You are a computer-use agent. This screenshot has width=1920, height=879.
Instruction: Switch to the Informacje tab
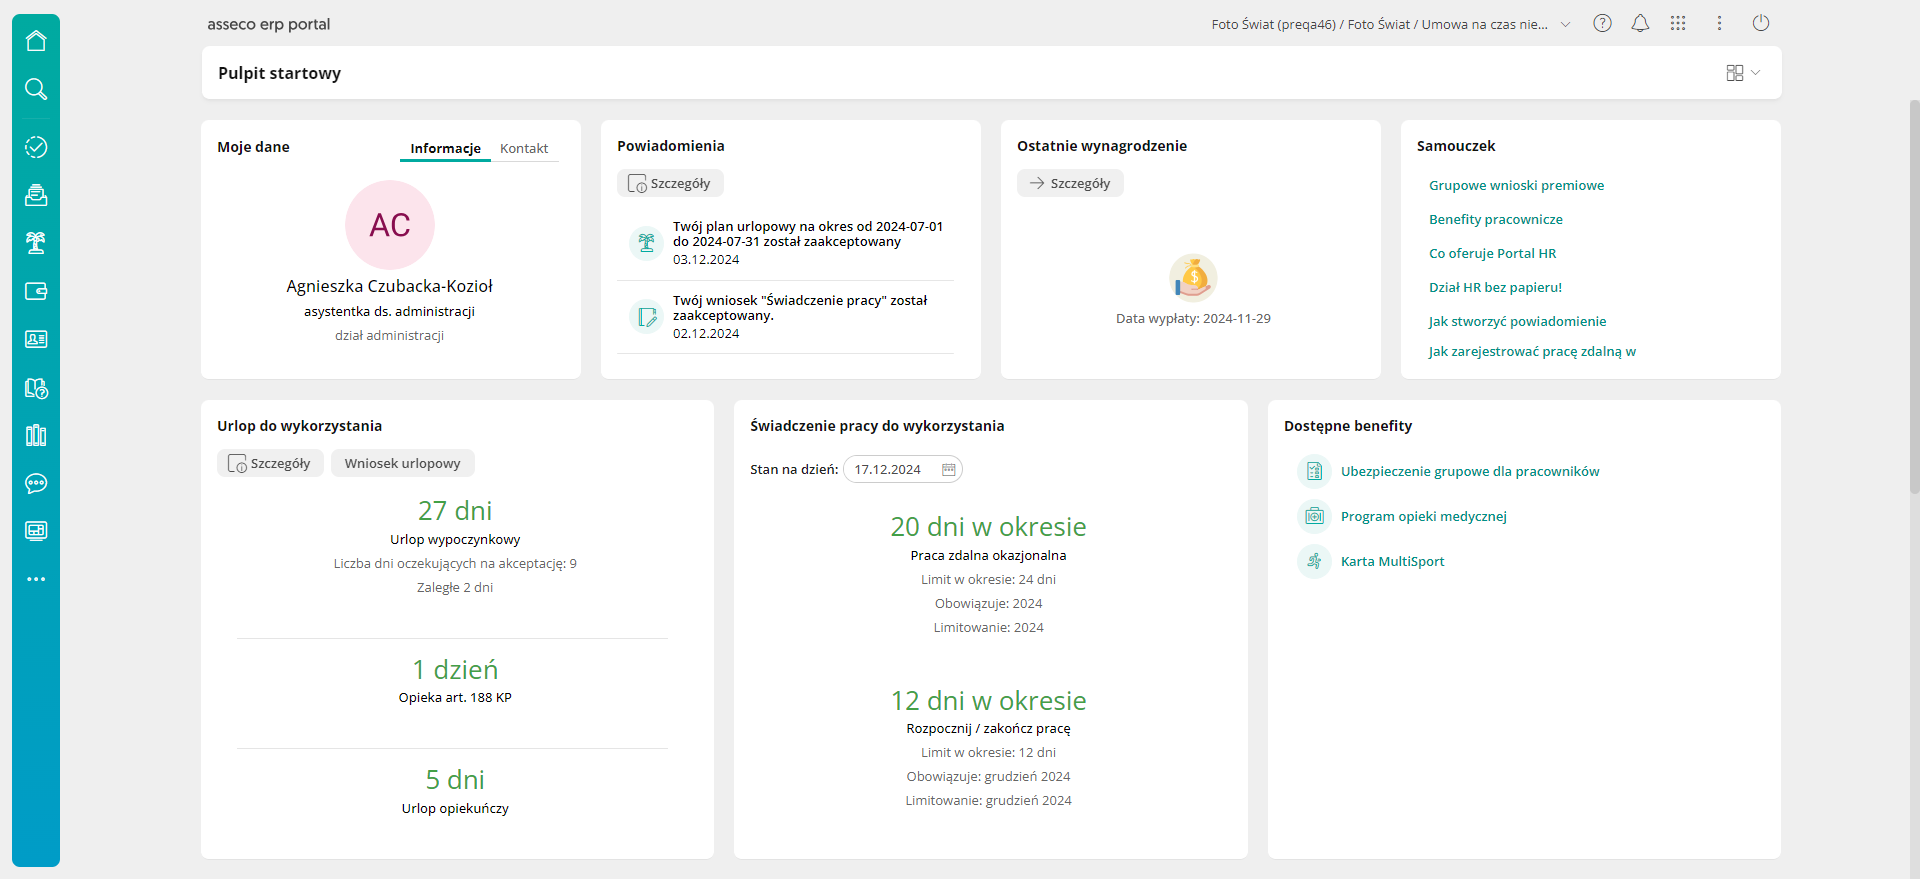coord(445,148)
